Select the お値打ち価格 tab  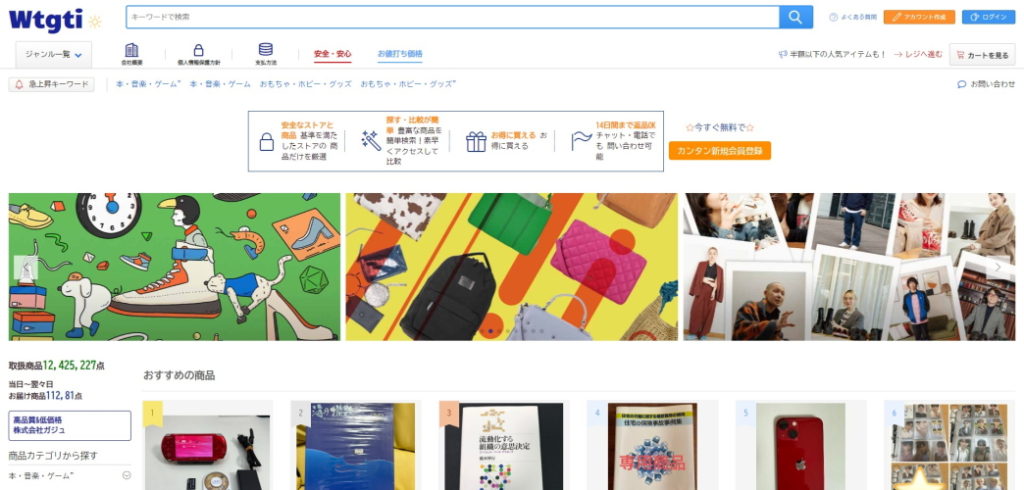(400, 54)
